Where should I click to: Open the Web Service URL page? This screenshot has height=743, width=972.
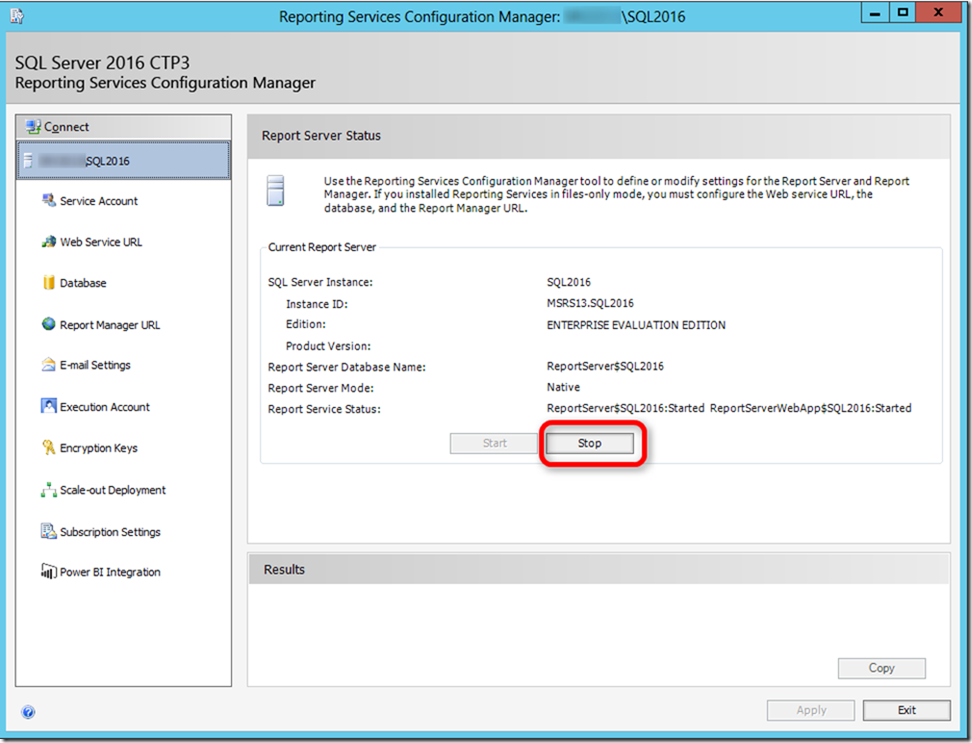coord(101,242)
